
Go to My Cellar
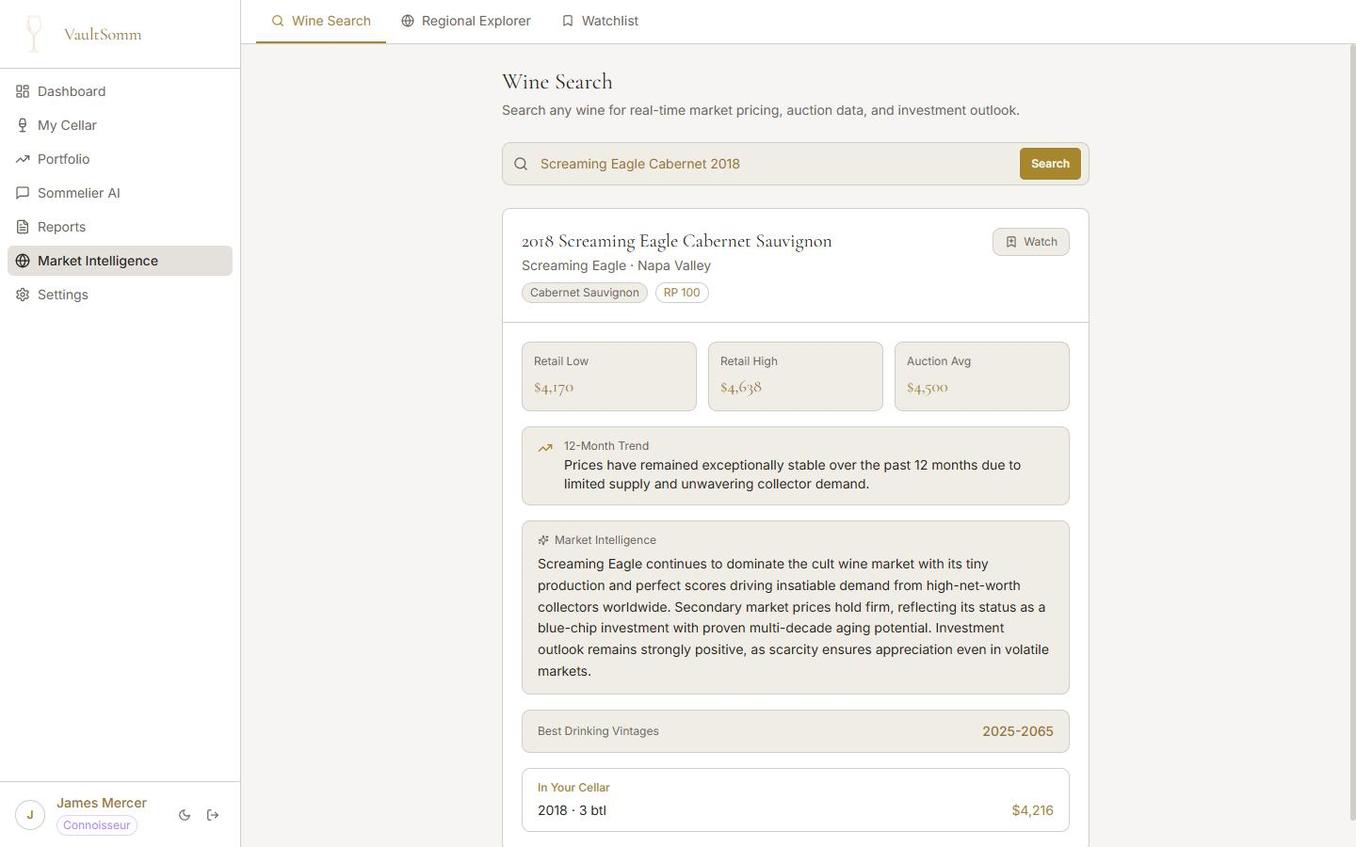pyautogui.click(x=120, y=125)
